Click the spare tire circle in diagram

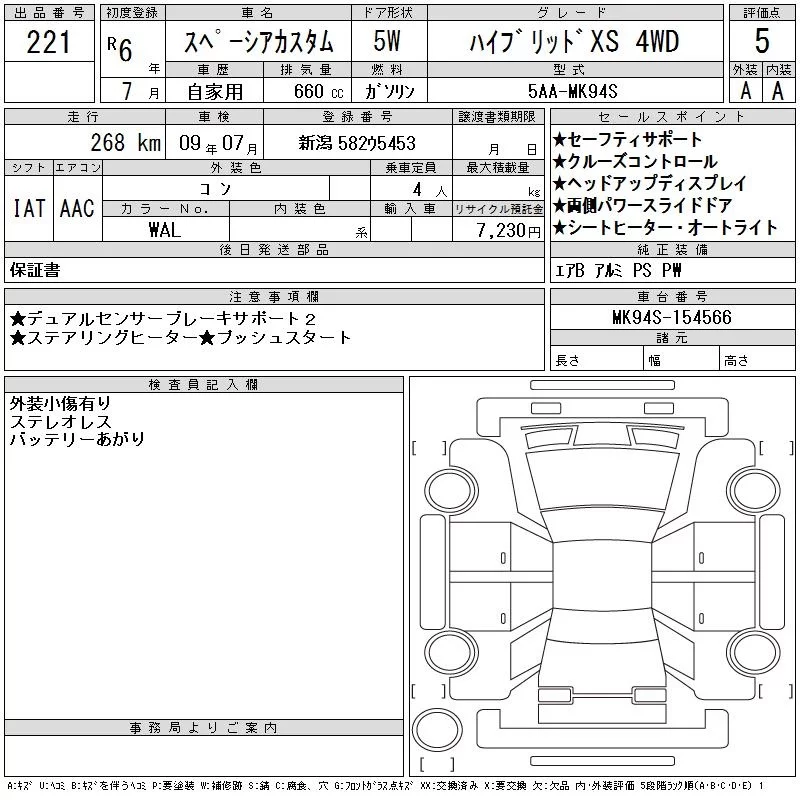[437, 730]
